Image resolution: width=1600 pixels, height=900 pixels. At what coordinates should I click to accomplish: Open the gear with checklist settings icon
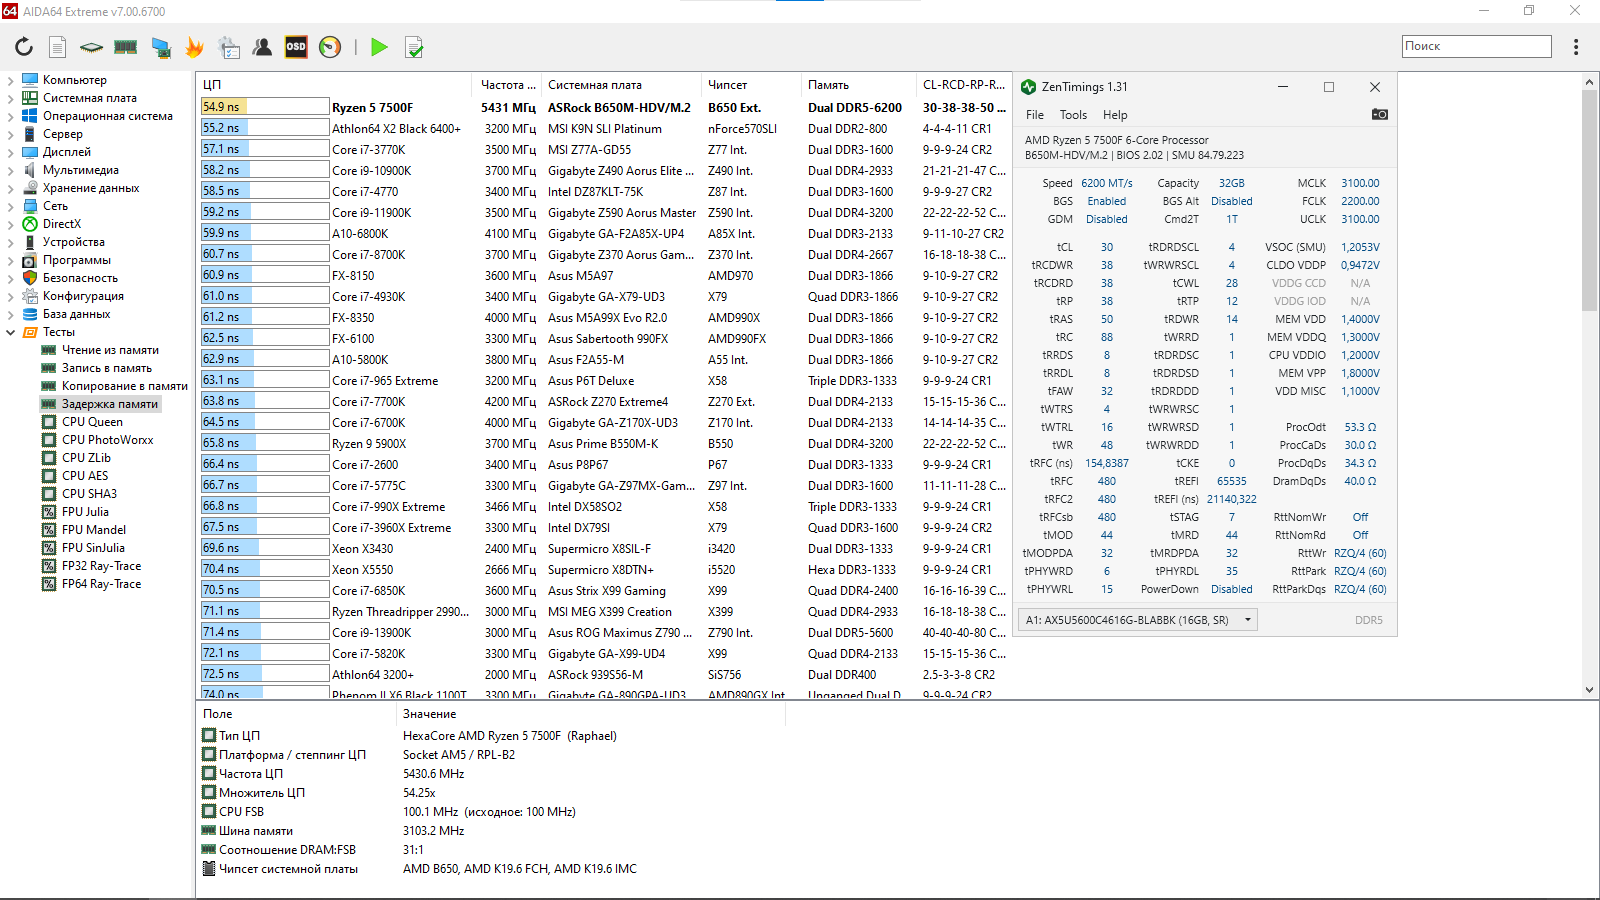[229, 47]
